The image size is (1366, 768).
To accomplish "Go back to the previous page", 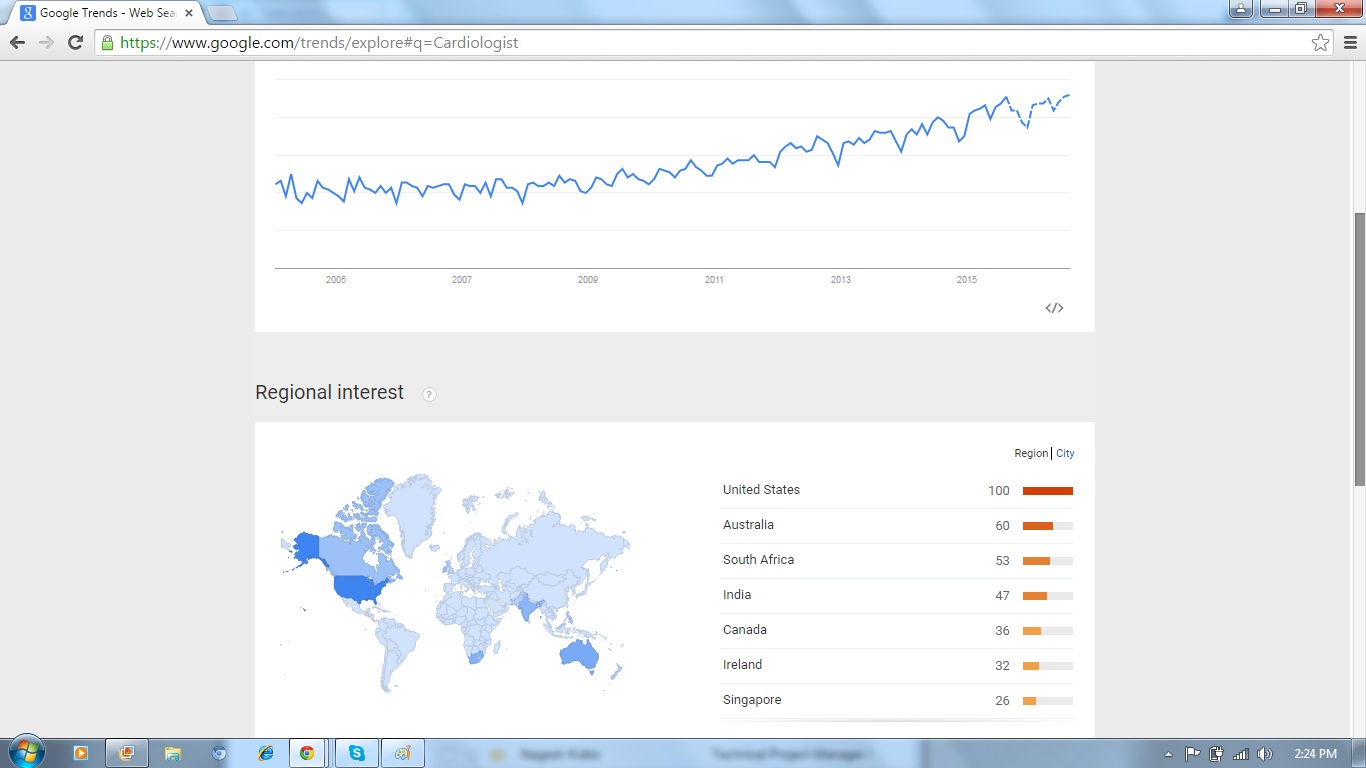I will point(17,42).
